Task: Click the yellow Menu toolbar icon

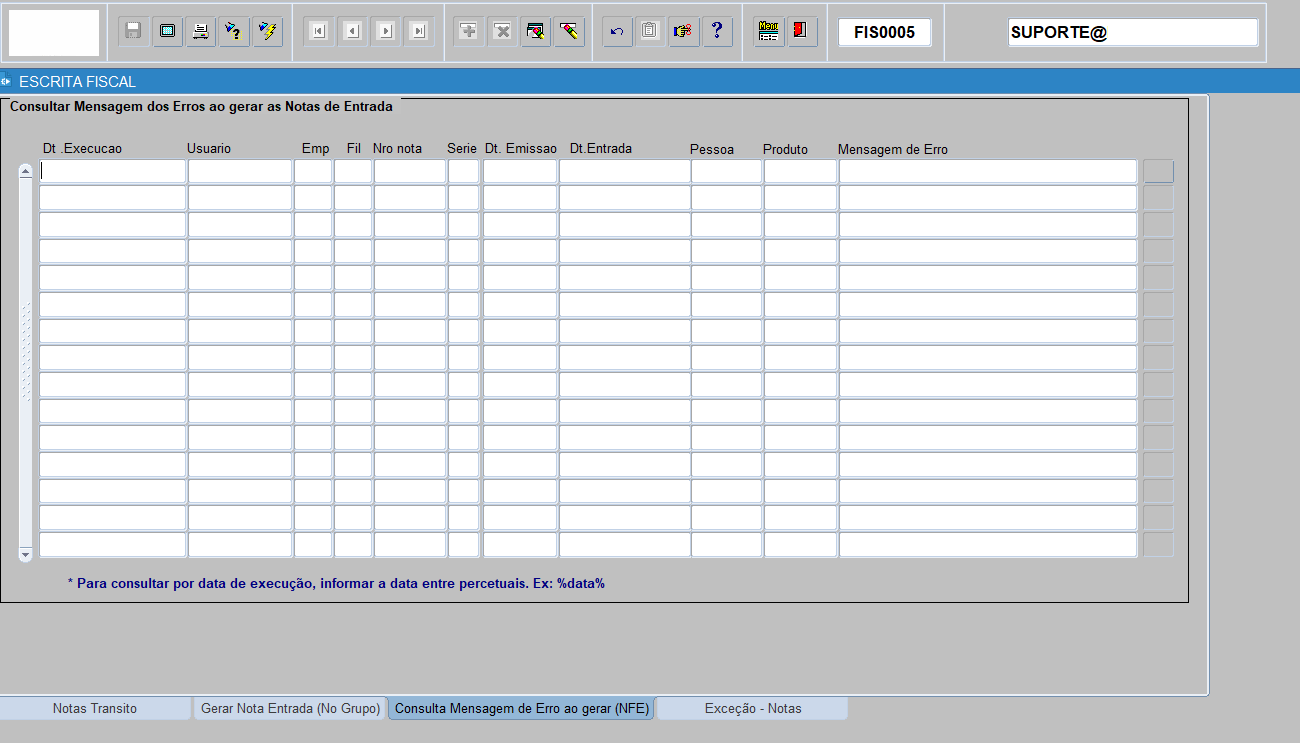Action: [768, 31]
